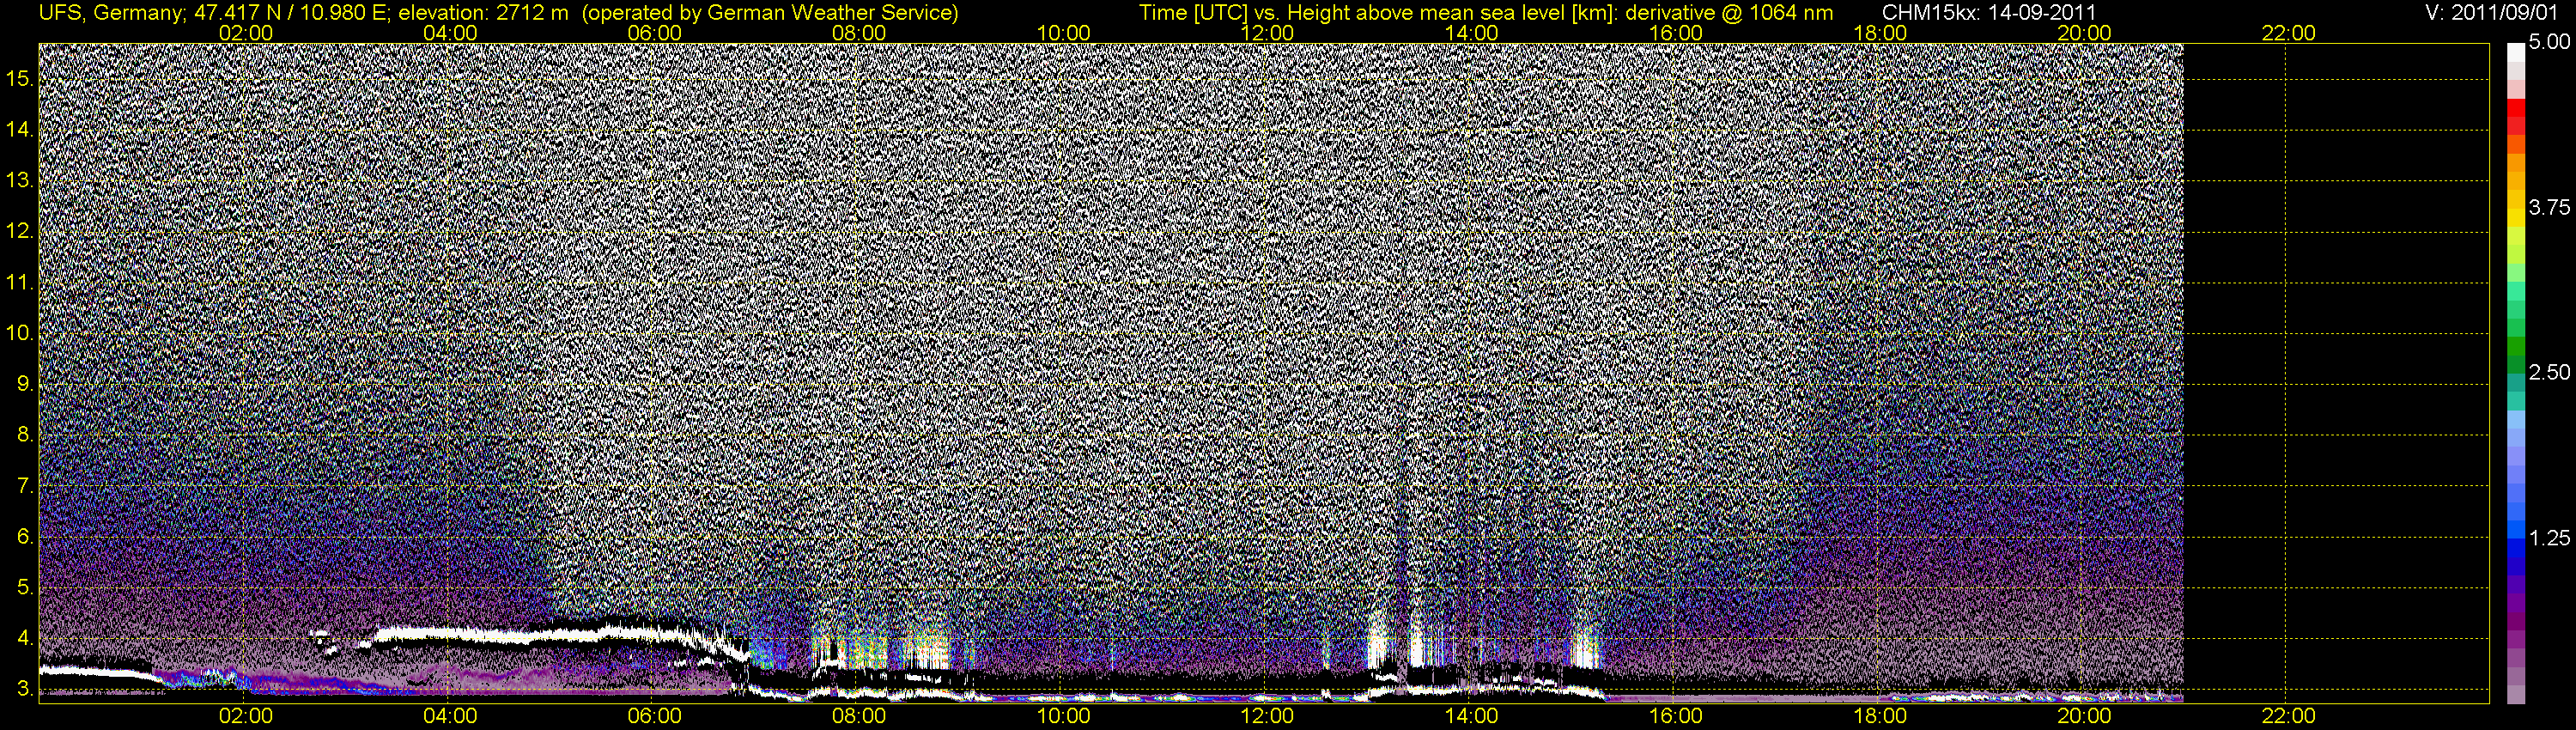This screenshot has width=2576, height=730.
Task: Click the top time axis label 20:00
Action: coord(2084,33)
